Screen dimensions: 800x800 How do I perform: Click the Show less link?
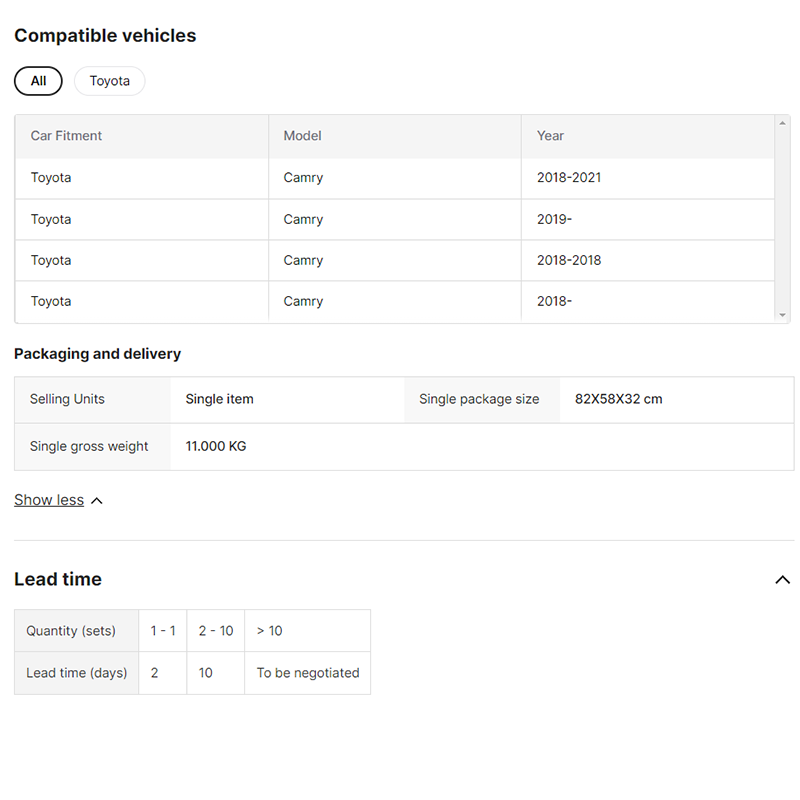(x=49, y=500)
